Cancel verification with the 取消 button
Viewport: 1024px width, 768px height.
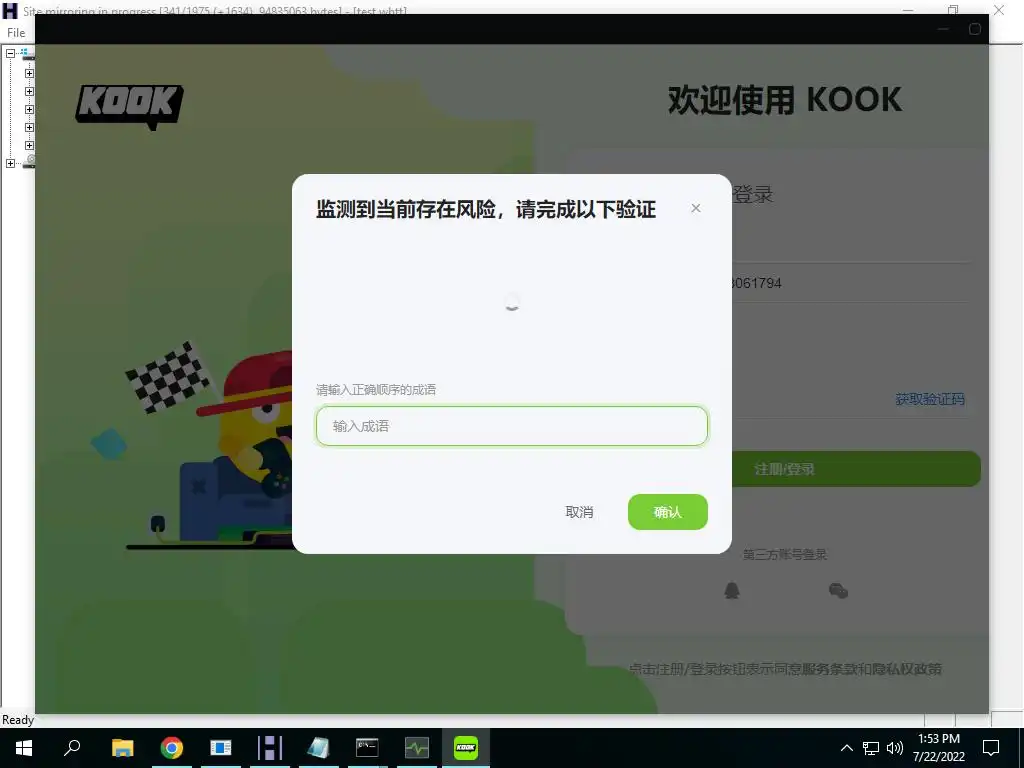(579, 512)
